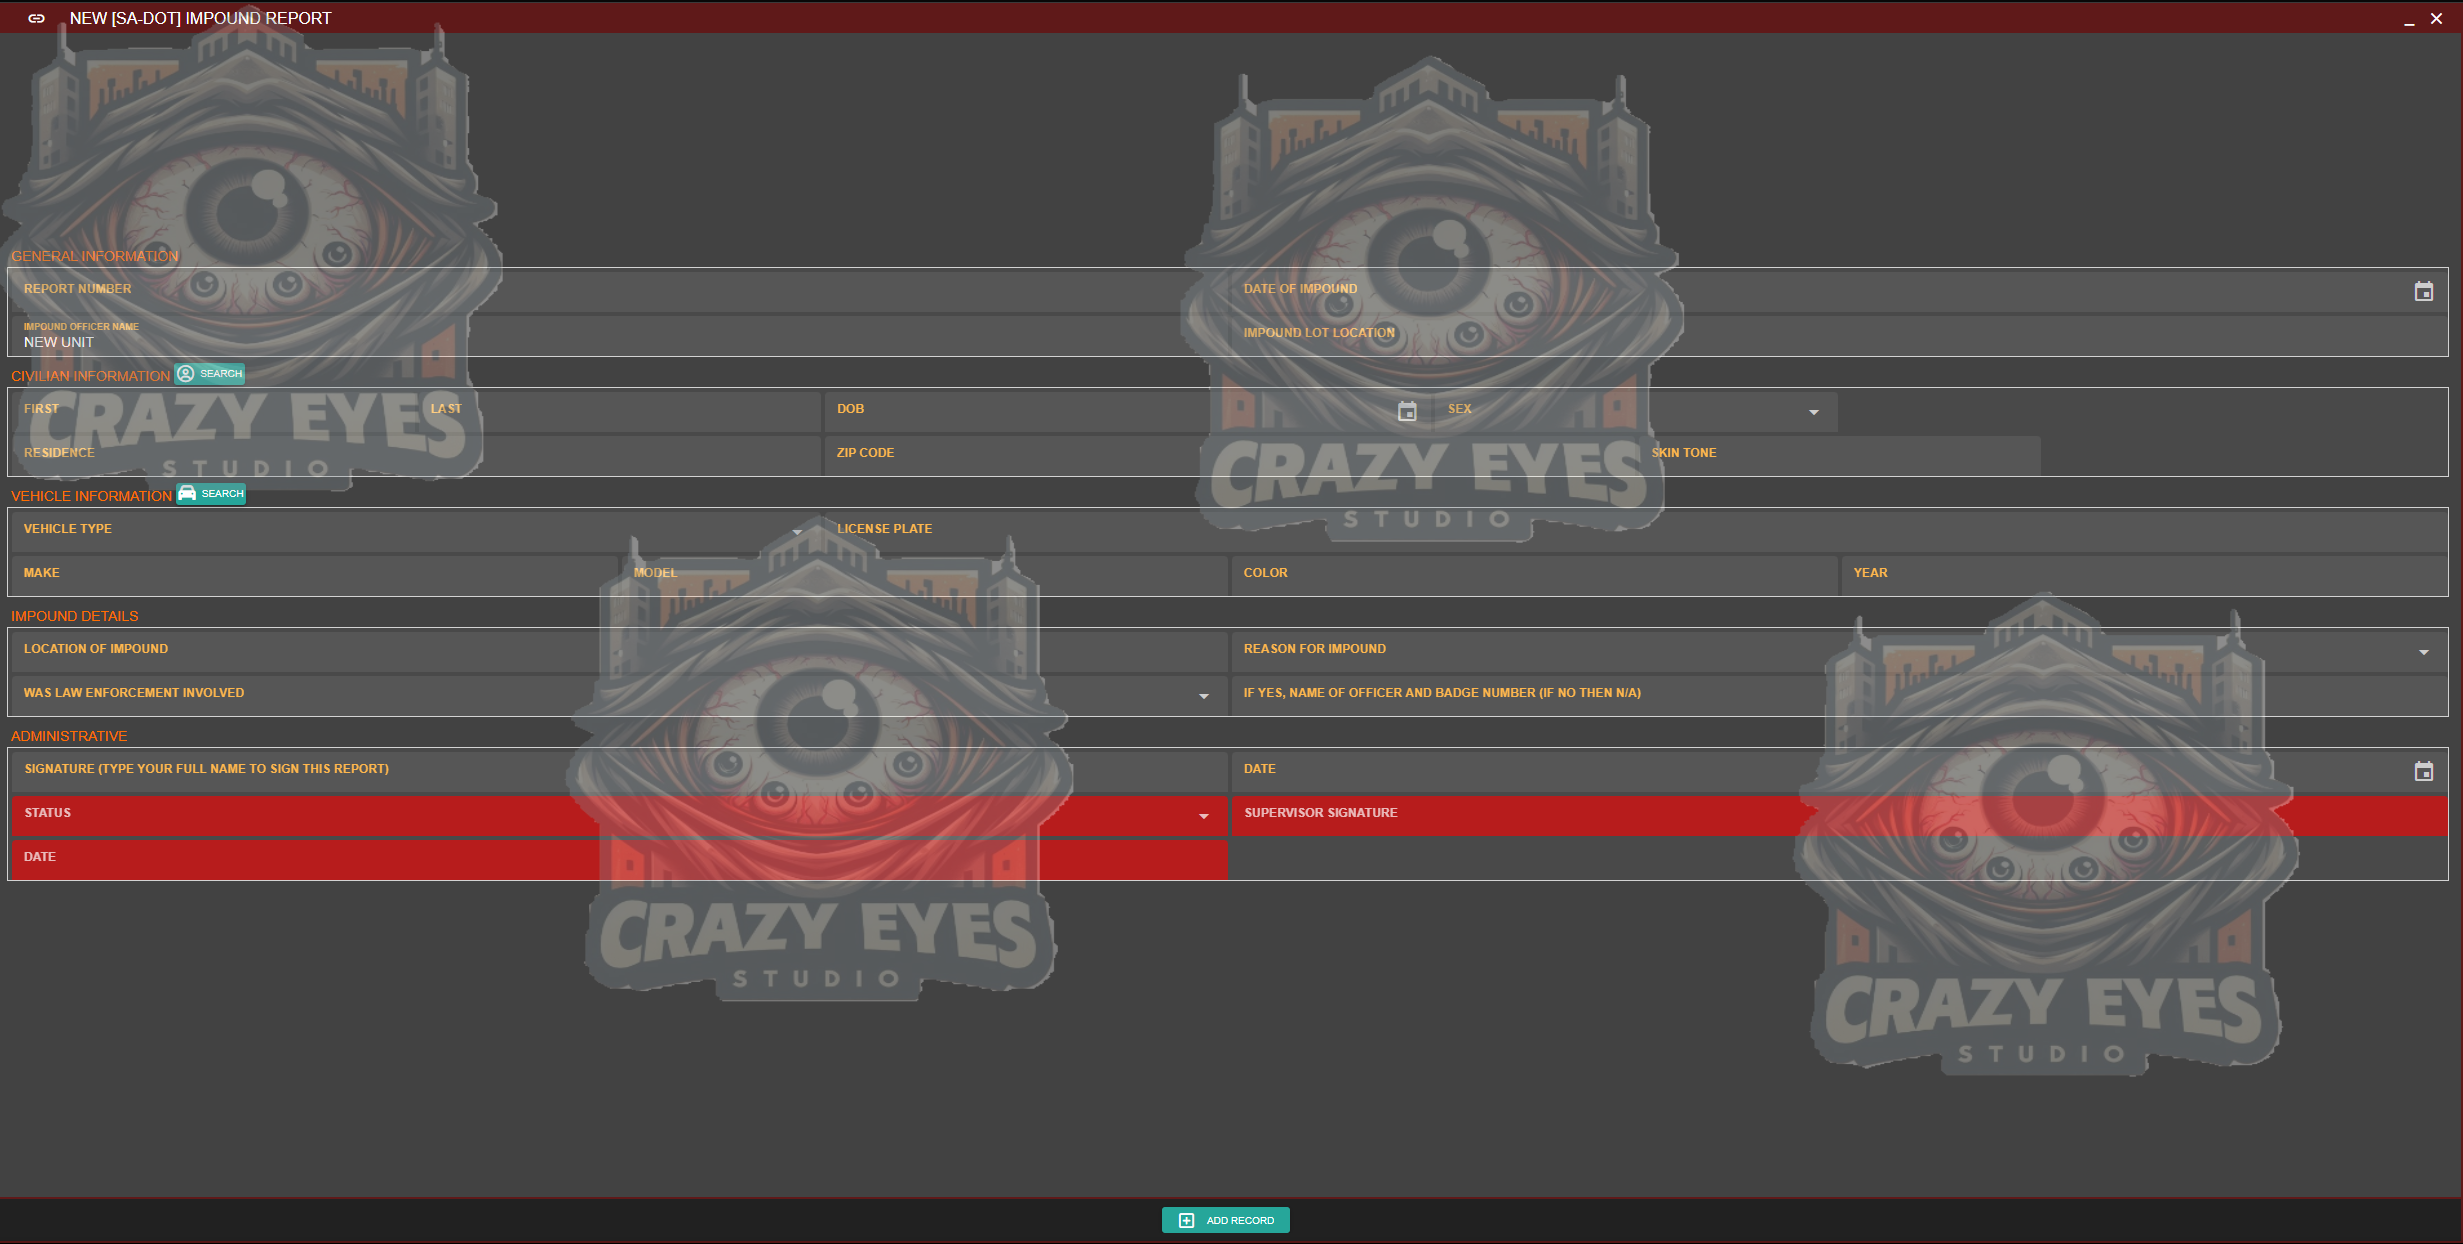Focus the vehicle Year field
2463x1244 pixels.
(x=2144, y=576)
